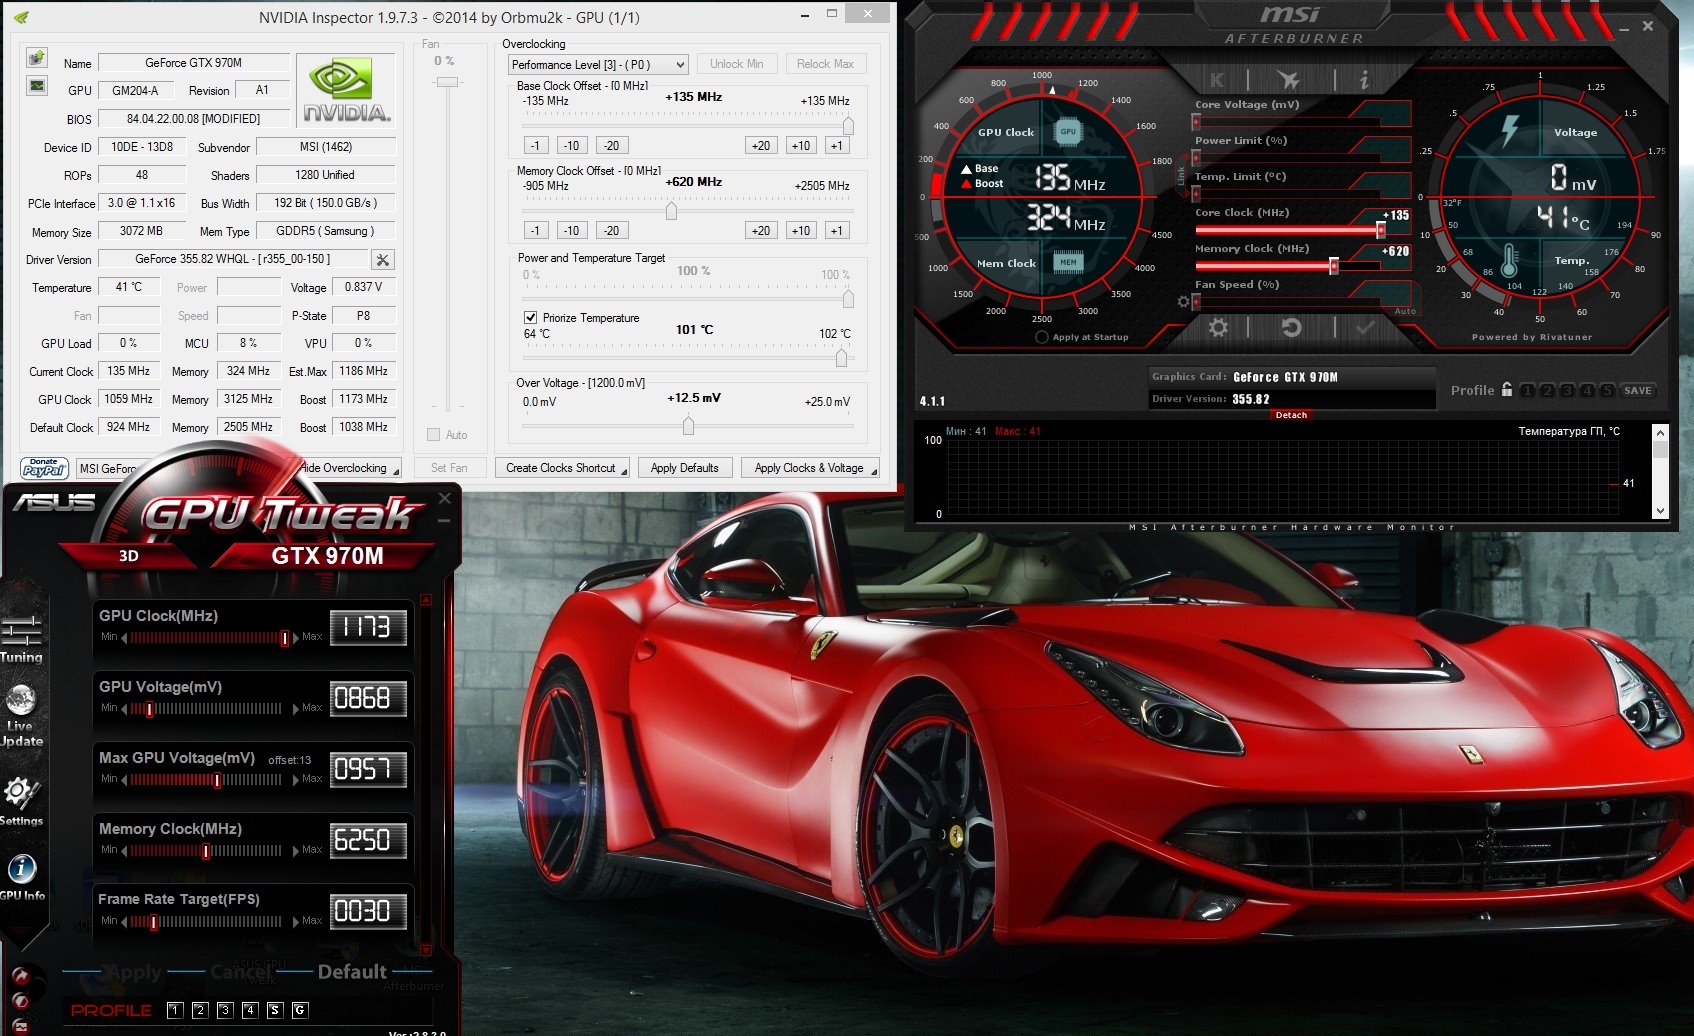Click the Over Voltage slider in NVIDIA Inspector

(x=688, y=426)
